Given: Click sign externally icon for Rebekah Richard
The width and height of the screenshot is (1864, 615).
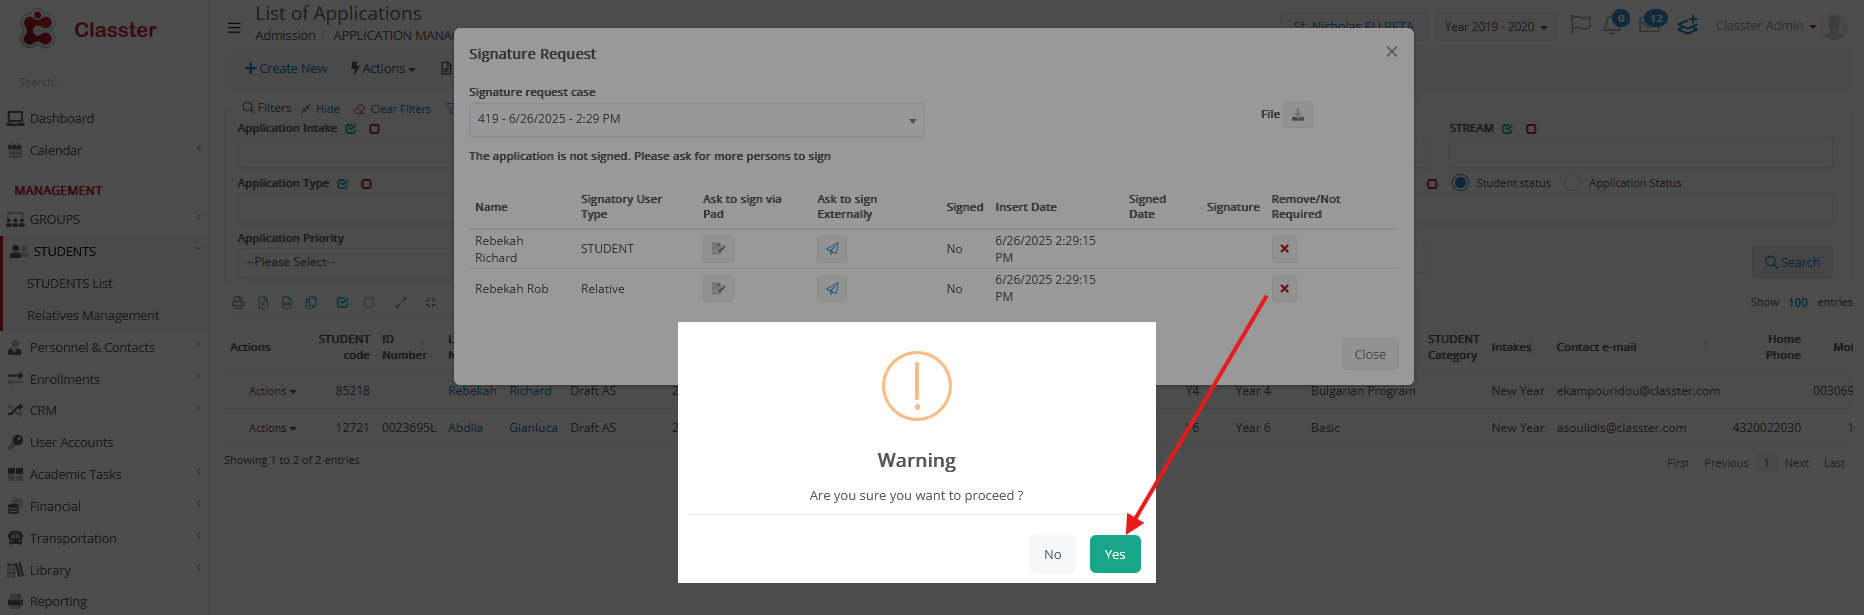Looking at the screenshot, I should (x=831, y=249).
